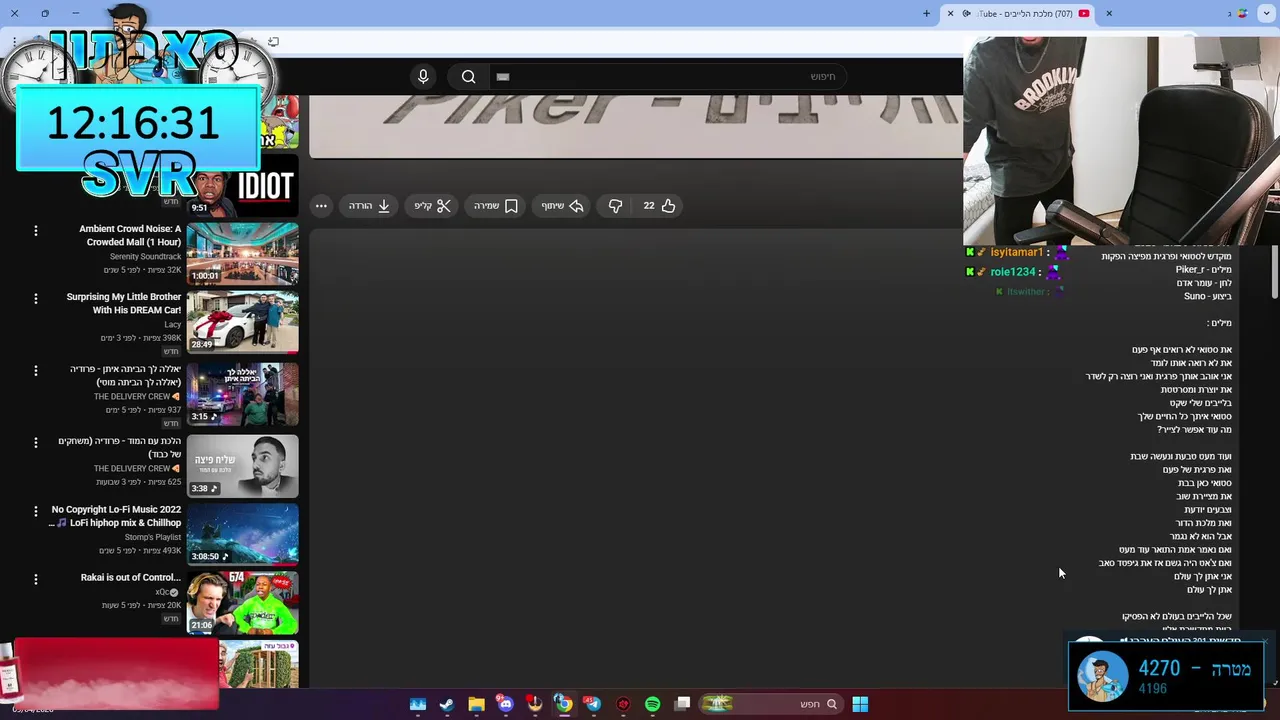Screen dimensions: 1280x720
Task: Open the IDIOT 9:51 video thumbnail
Action: coord(242,186)
